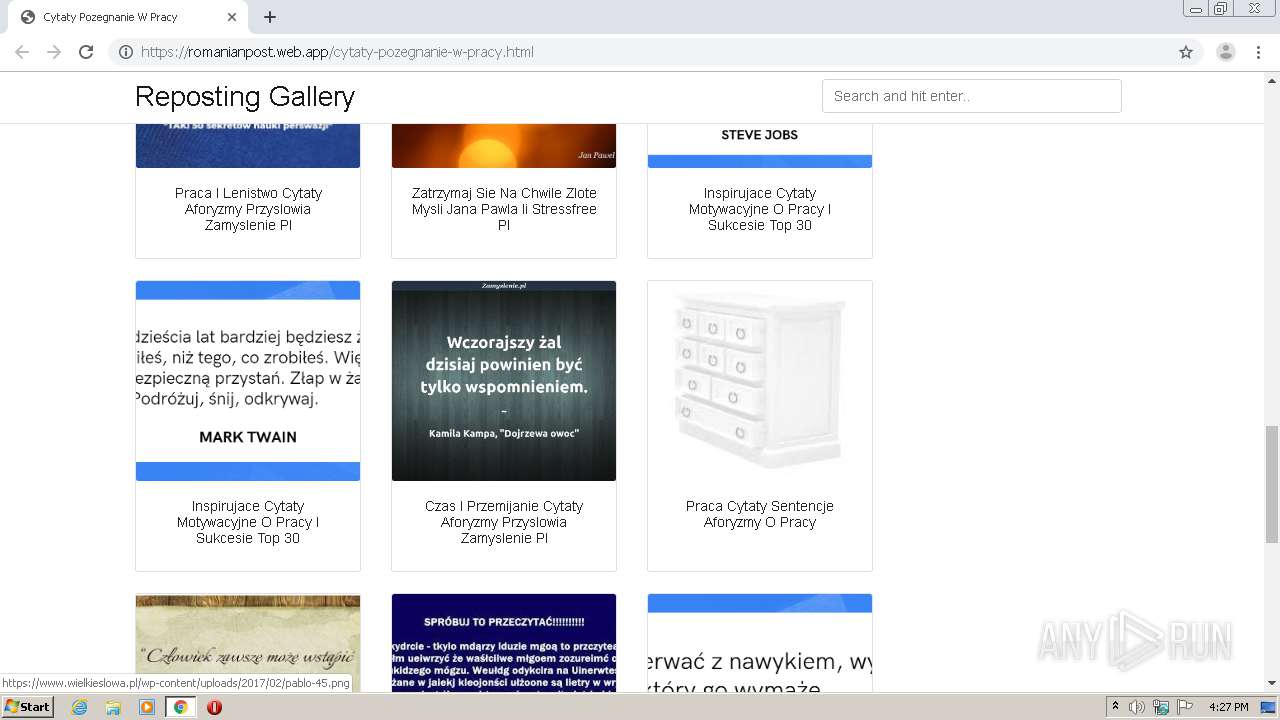
Task: Open Windows Media Player from taskbar
Action: tap(147, 707)
